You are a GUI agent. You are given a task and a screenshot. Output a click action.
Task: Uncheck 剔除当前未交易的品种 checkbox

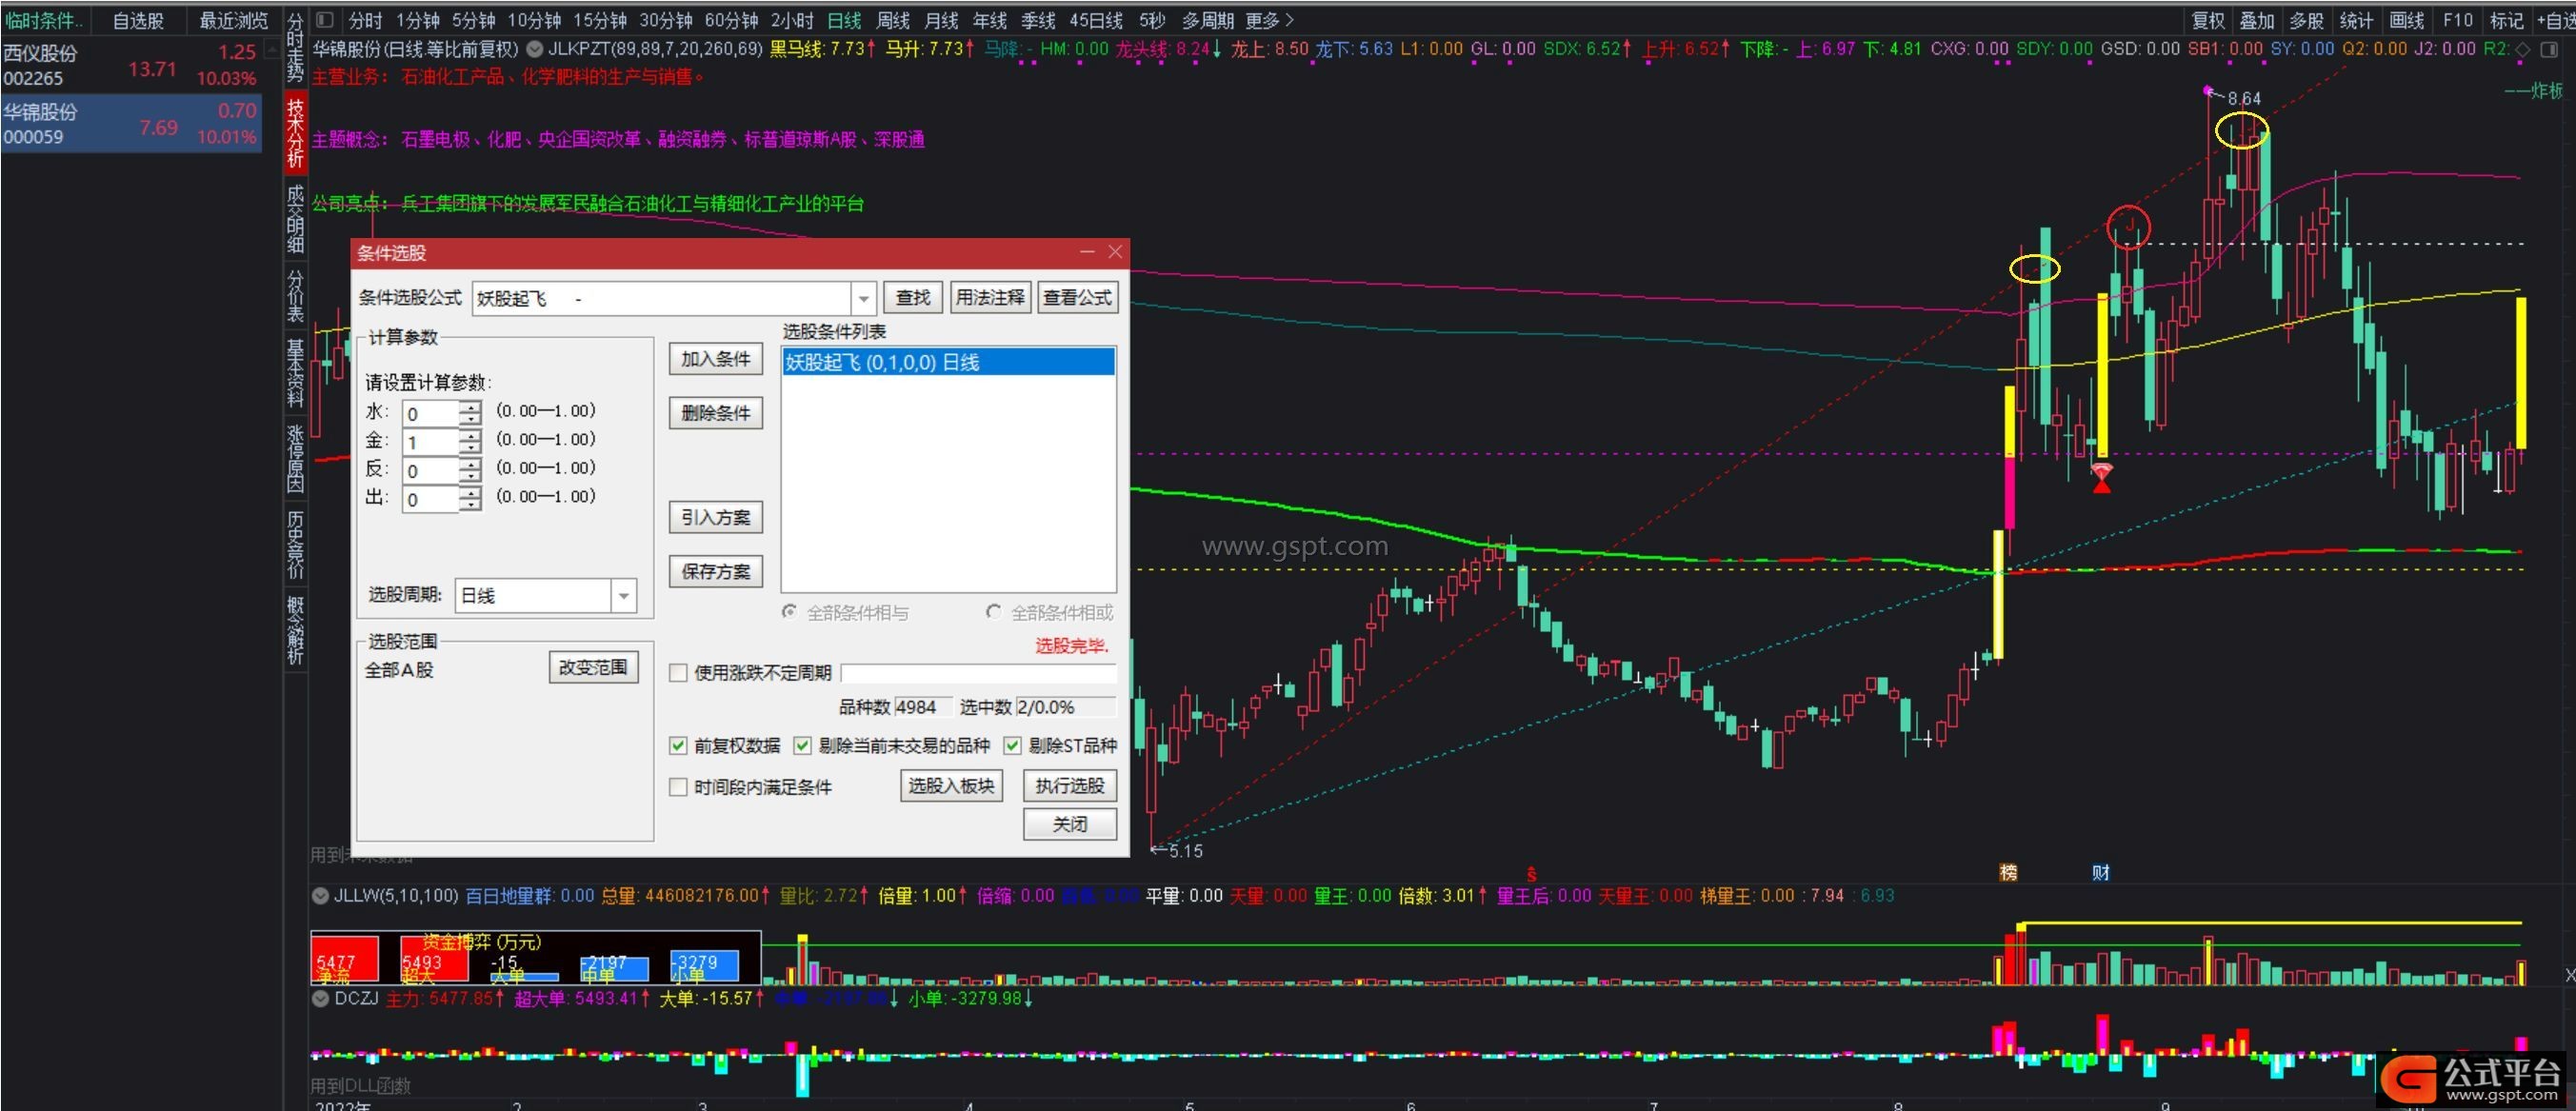802,745
